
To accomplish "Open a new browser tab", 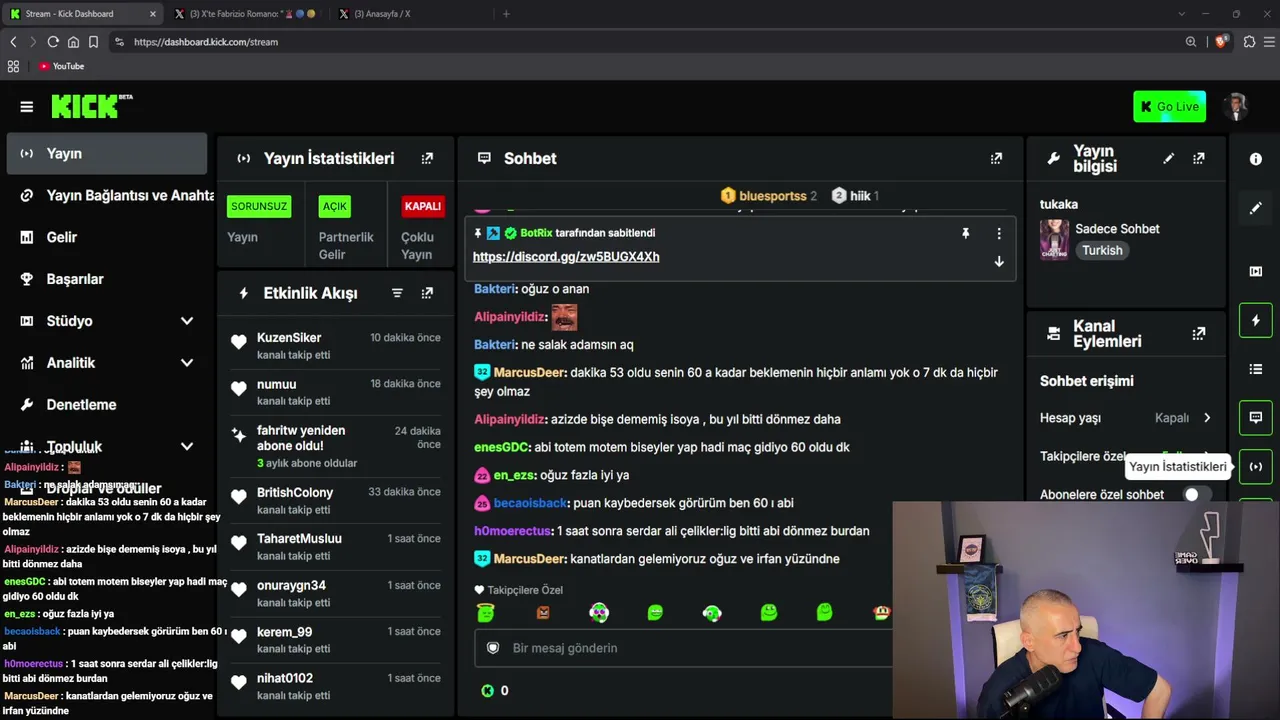I will (506, 14).
